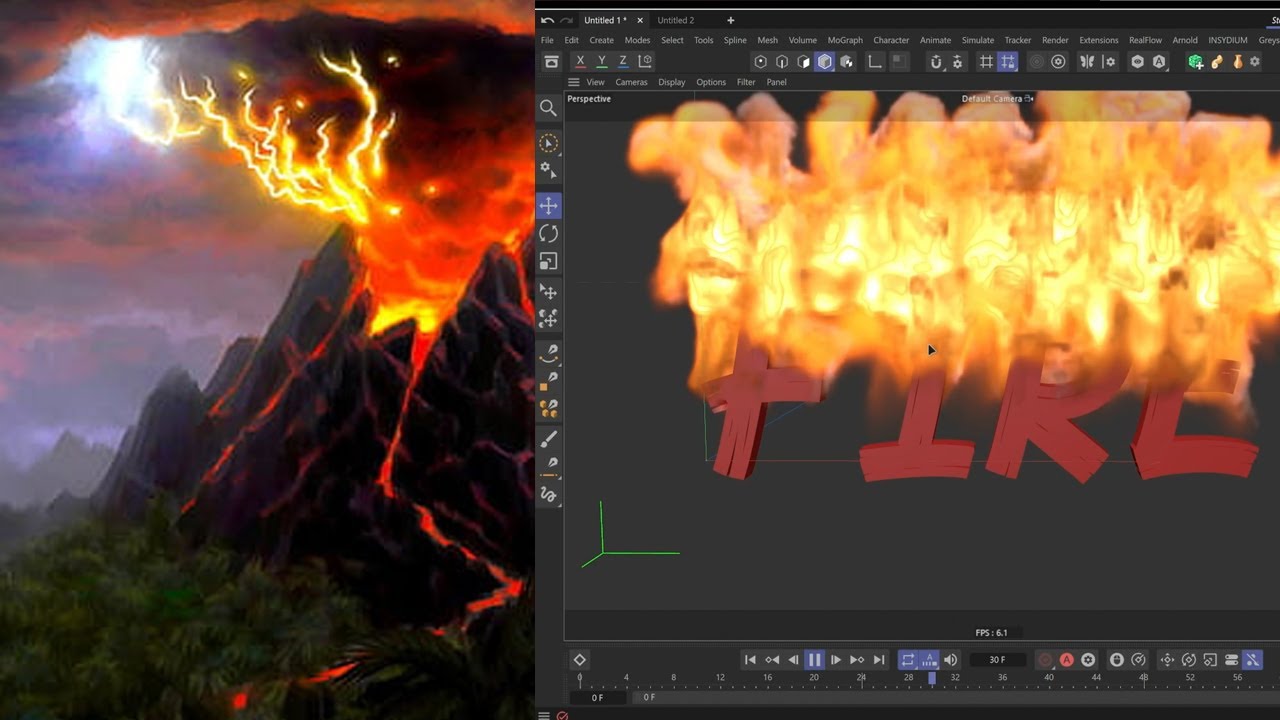The width and height of the screenshot is (1280, 720).
Task: Expand the preview range playback mode button
Action: [x=930, y=660]
